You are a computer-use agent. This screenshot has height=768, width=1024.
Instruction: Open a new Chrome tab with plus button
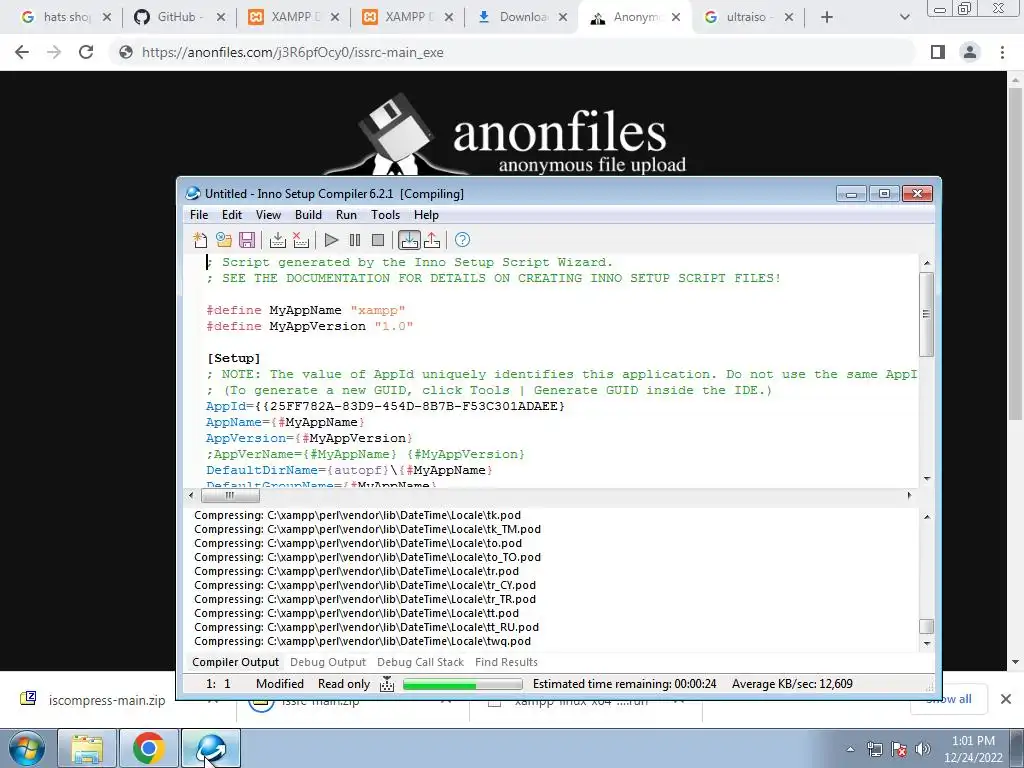pyautogui.click(x=827, y=17)
